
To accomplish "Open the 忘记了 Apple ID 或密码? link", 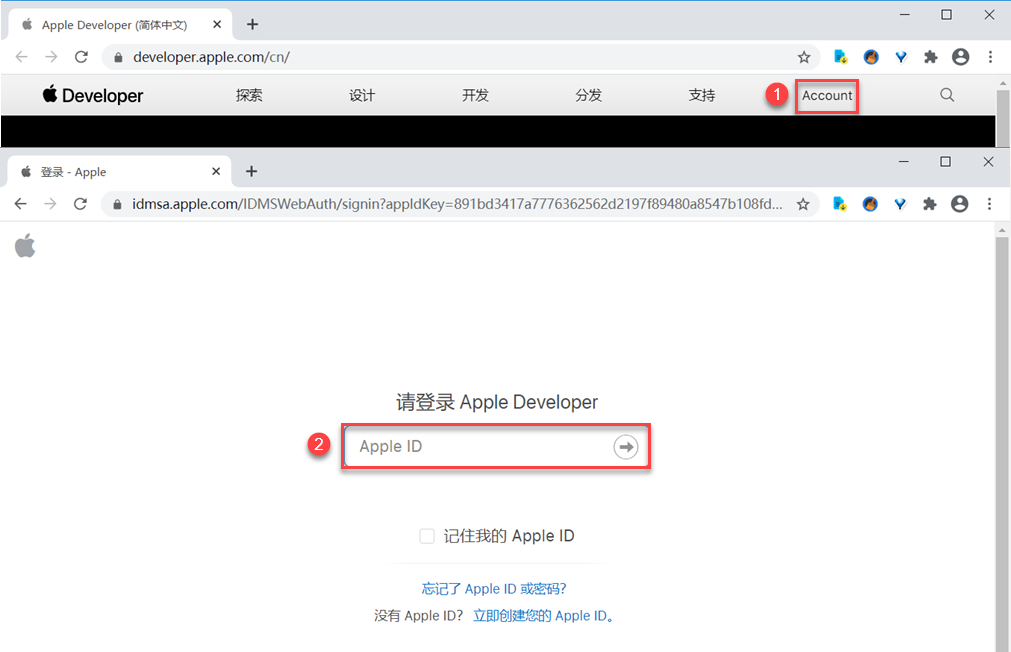I will 494,588.
